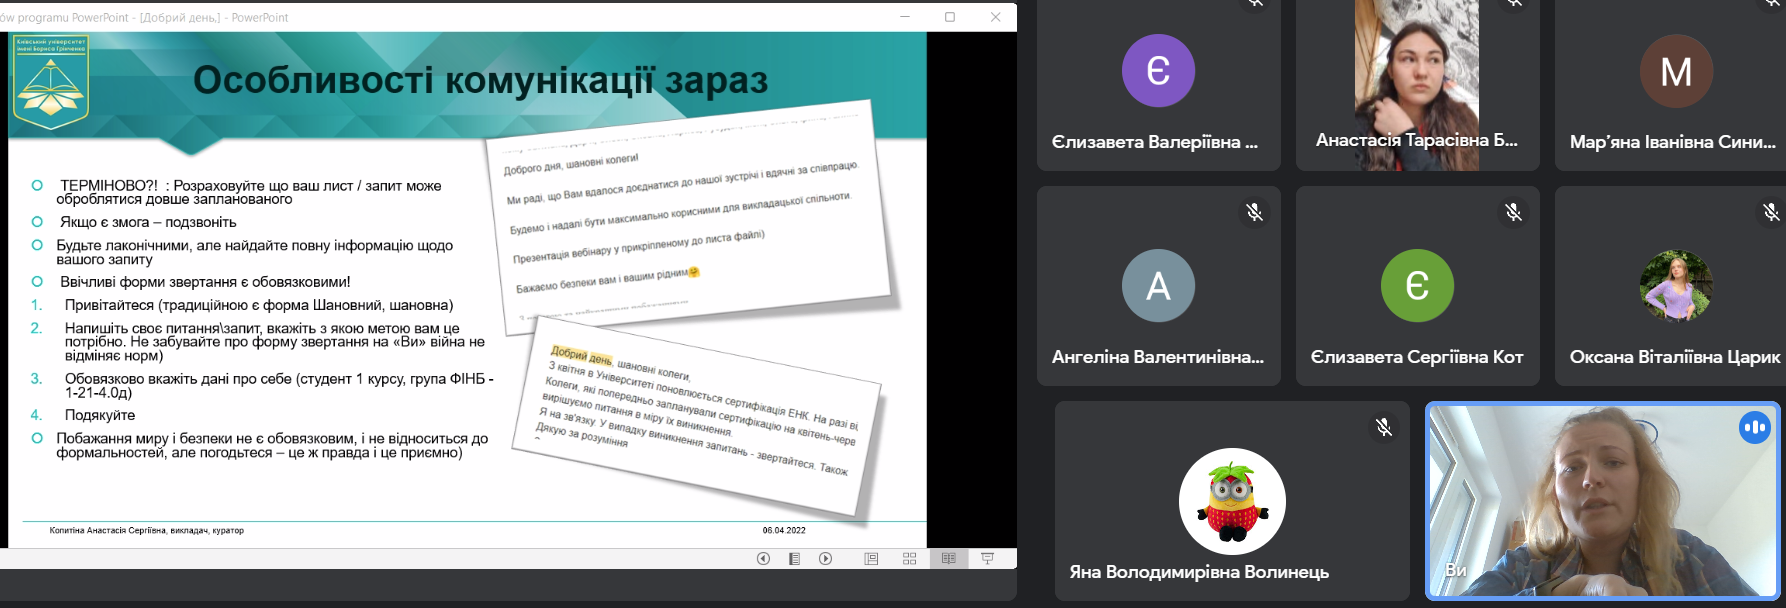Select Оксана Віталіївна Царик's profile photo
Image resolution: width=1786 pixels, height=608 pixels.
pyautogui.click(x=1676, y=286)
